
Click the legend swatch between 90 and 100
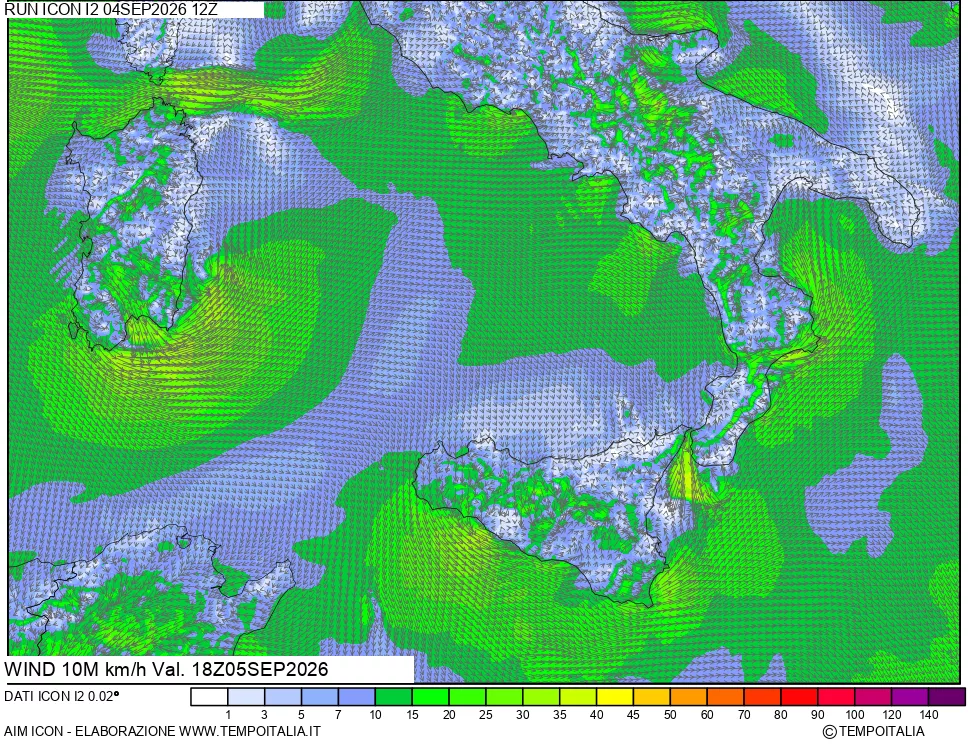[836, 697]
